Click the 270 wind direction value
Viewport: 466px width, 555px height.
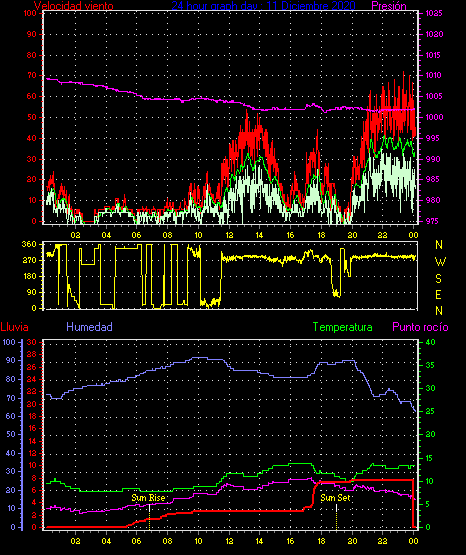[x=29, y=260]
